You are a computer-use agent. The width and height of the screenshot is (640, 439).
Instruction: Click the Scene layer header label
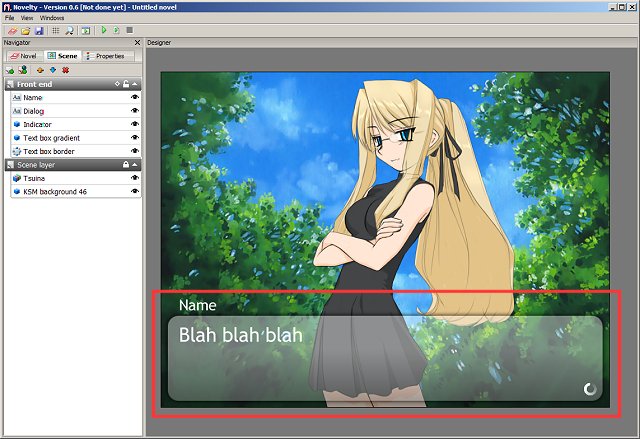36,165
